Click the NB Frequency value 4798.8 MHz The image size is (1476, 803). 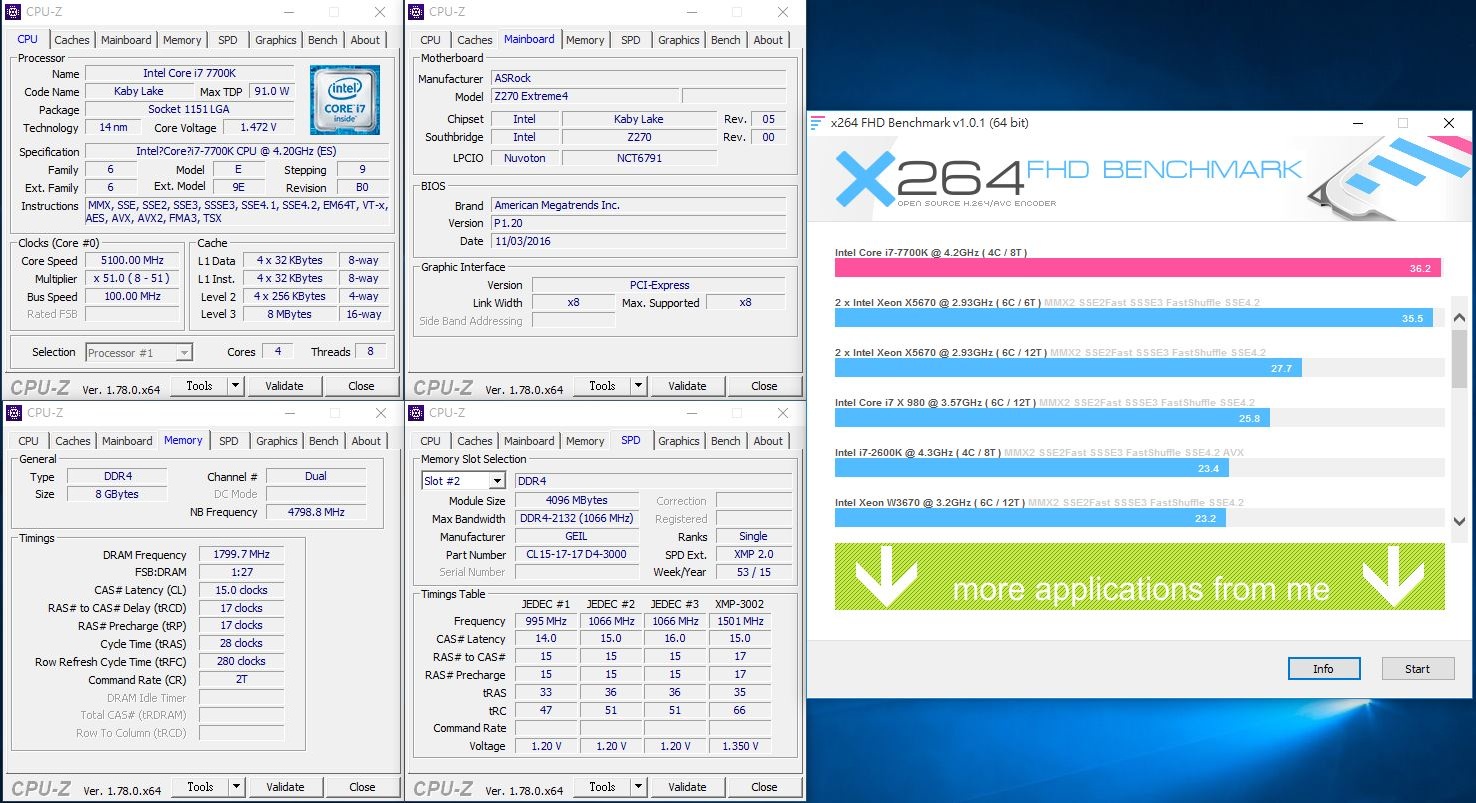point(316,512)
